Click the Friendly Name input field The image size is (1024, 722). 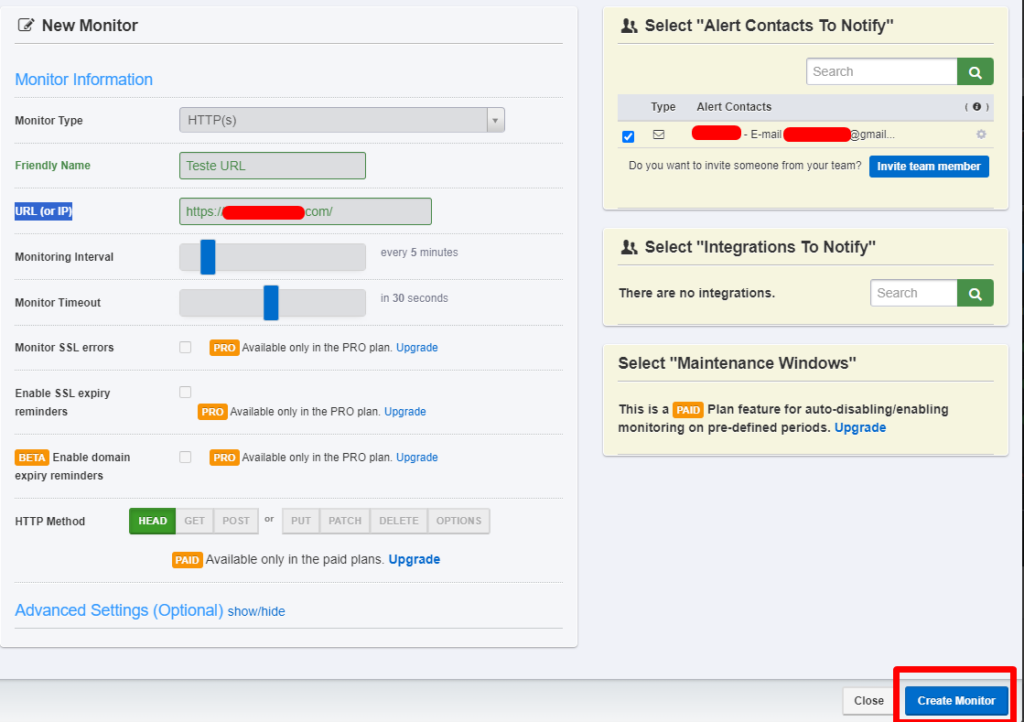(272, 166)
